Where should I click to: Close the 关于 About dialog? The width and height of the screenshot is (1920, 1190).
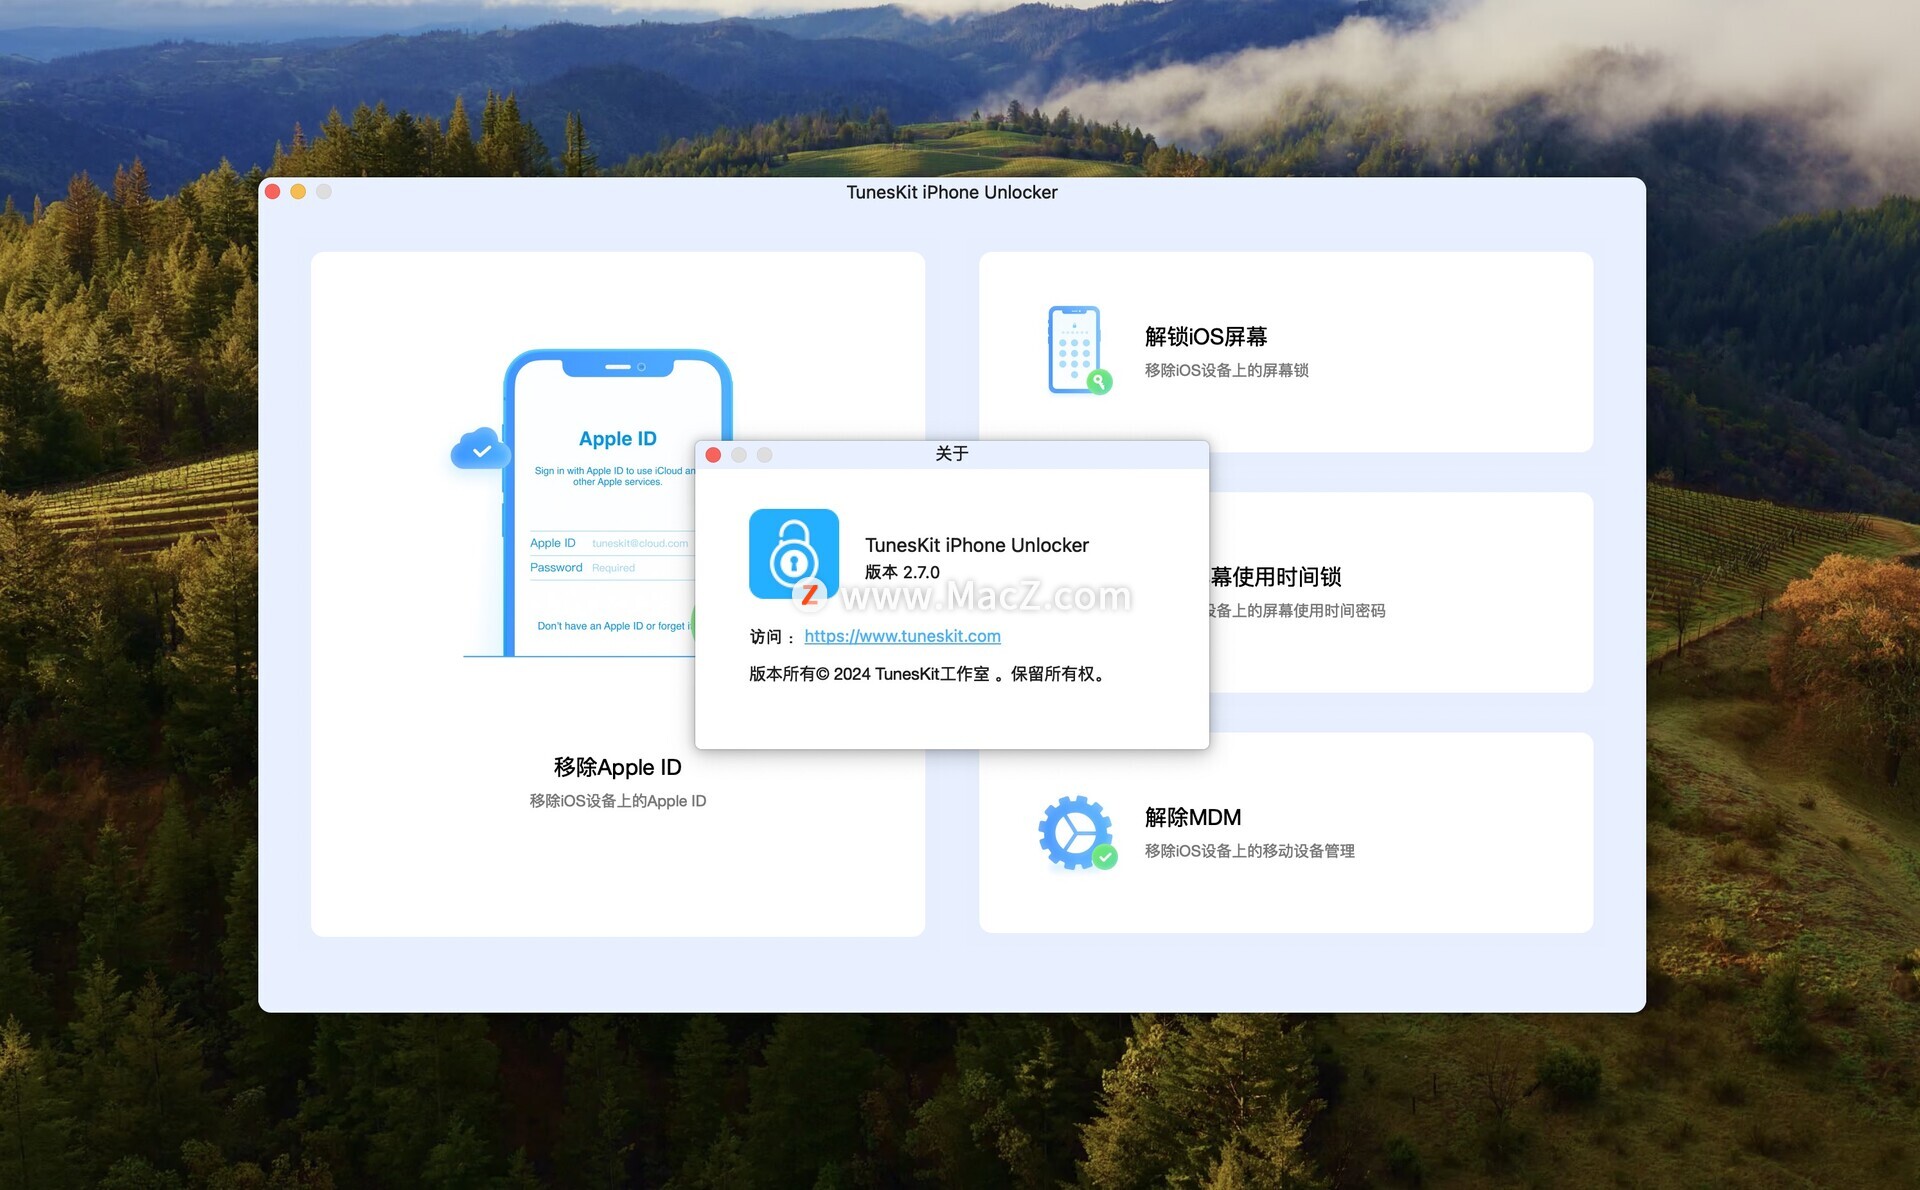713,455
